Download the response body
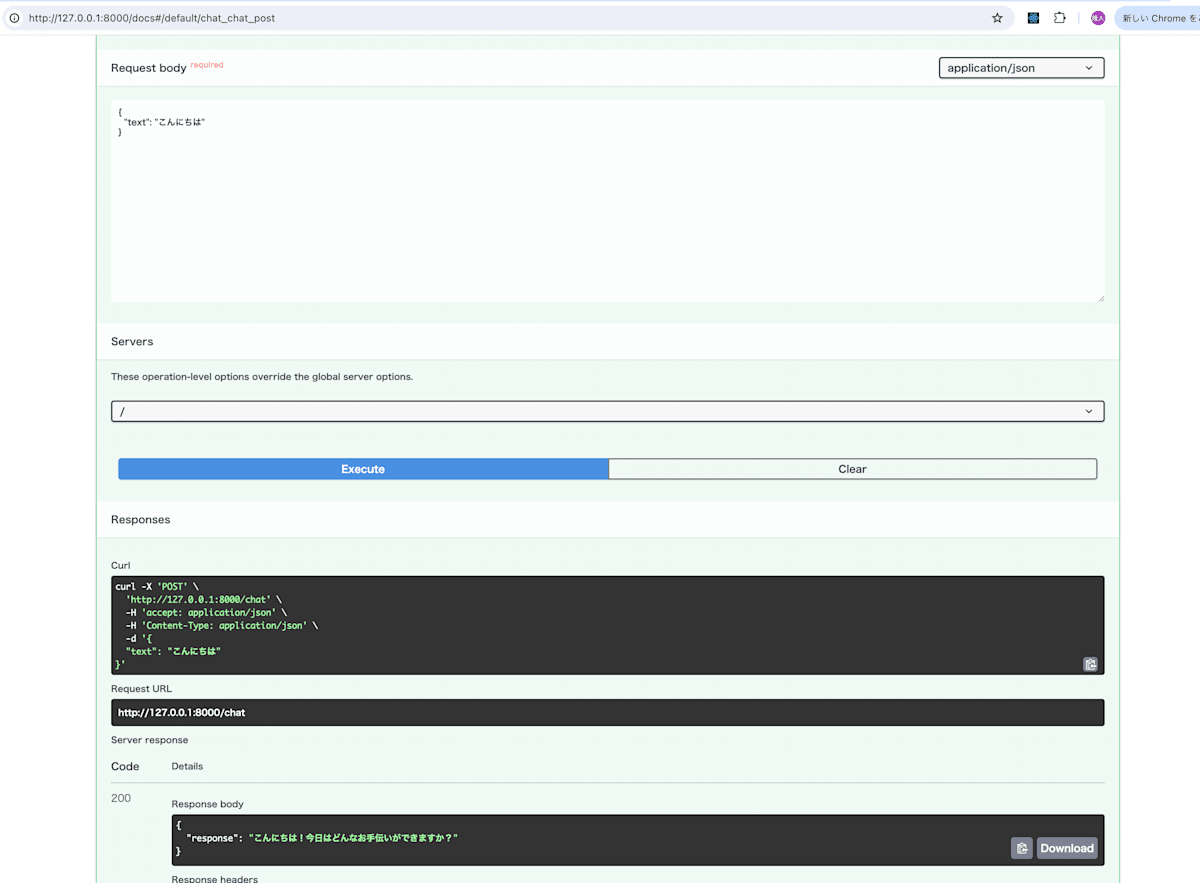This screenshot has height=883, width=1200. point(1067,848)
